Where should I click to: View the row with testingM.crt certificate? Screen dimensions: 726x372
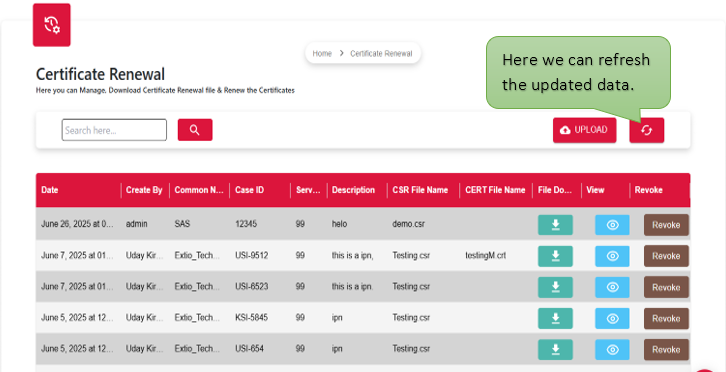[x=612, y=256]
